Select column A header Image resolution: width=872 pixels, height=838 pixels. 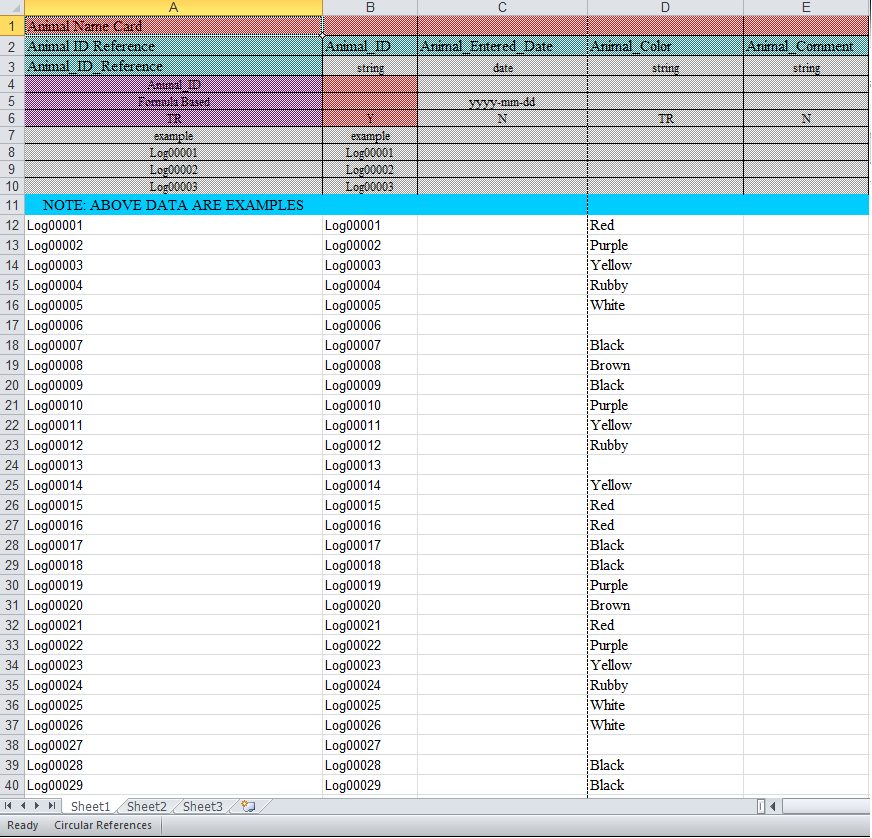pos(174,8)
